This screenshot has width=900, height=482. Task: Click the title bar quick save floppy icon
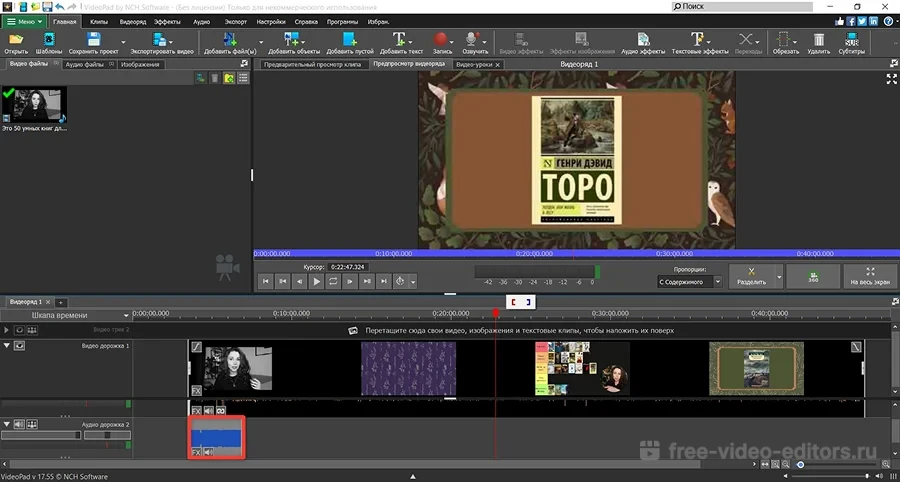click(47, 6)
